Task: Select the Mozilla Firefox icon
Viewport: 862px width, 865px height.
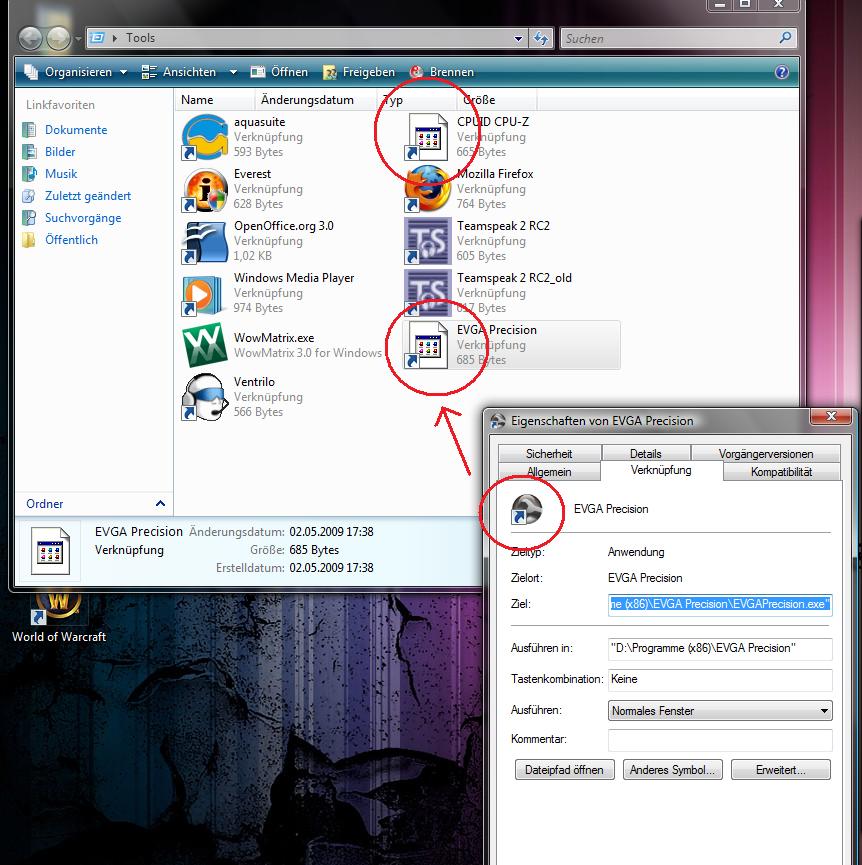Action: [427, 189]
